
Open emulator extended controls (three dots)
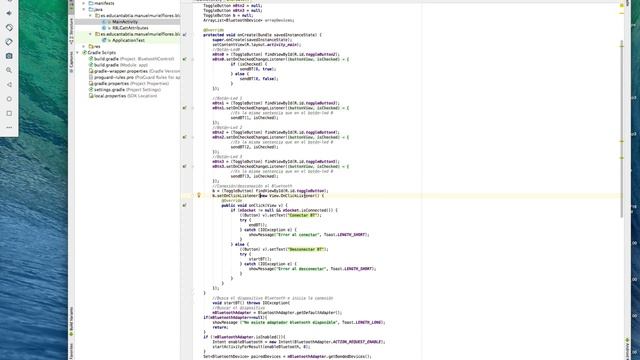pyautogui.click(x=9, y=127)
